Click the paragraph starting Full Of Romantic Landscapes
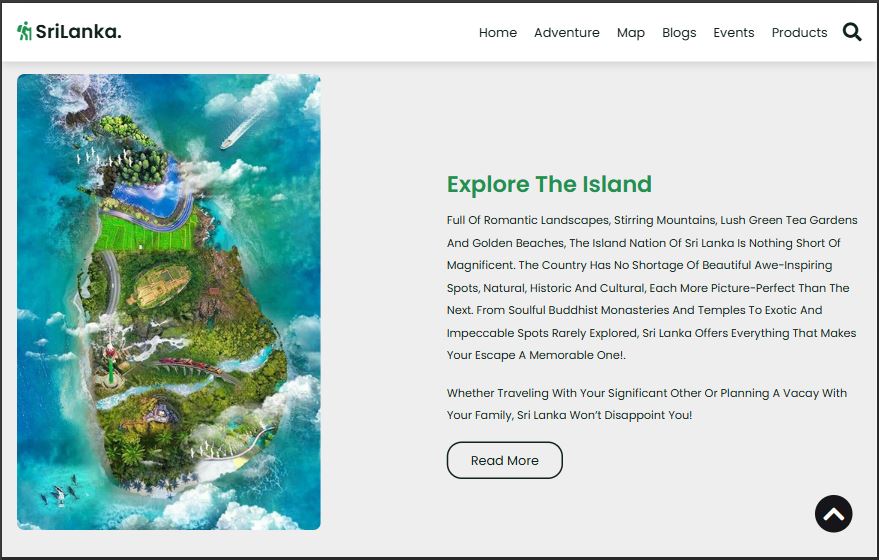Screen dimensions: 879x560 (x=651, y=287)
